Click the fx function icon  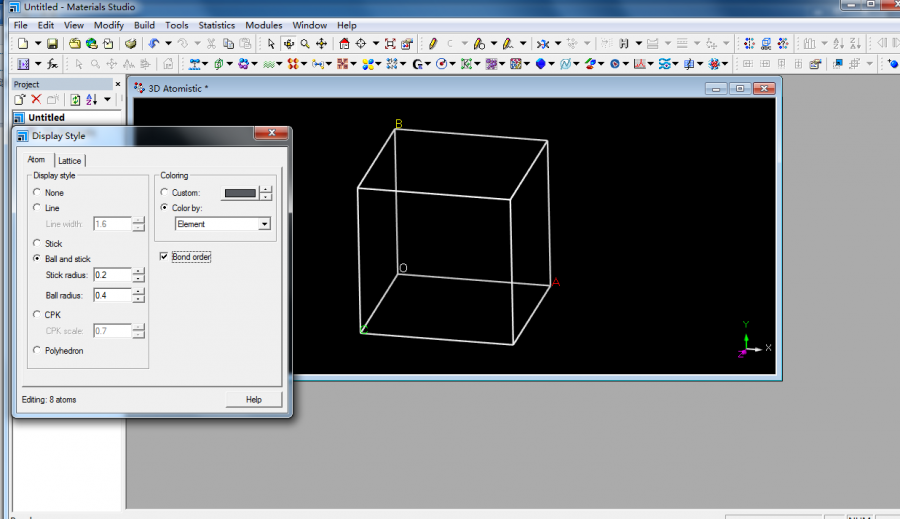pyautogui.click(x=51, y=64)
